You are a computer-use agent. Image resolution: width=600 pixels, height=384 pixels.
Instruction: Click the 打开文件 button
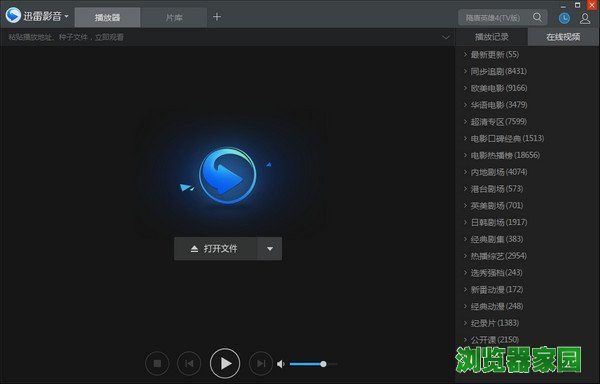click(215, 249)
